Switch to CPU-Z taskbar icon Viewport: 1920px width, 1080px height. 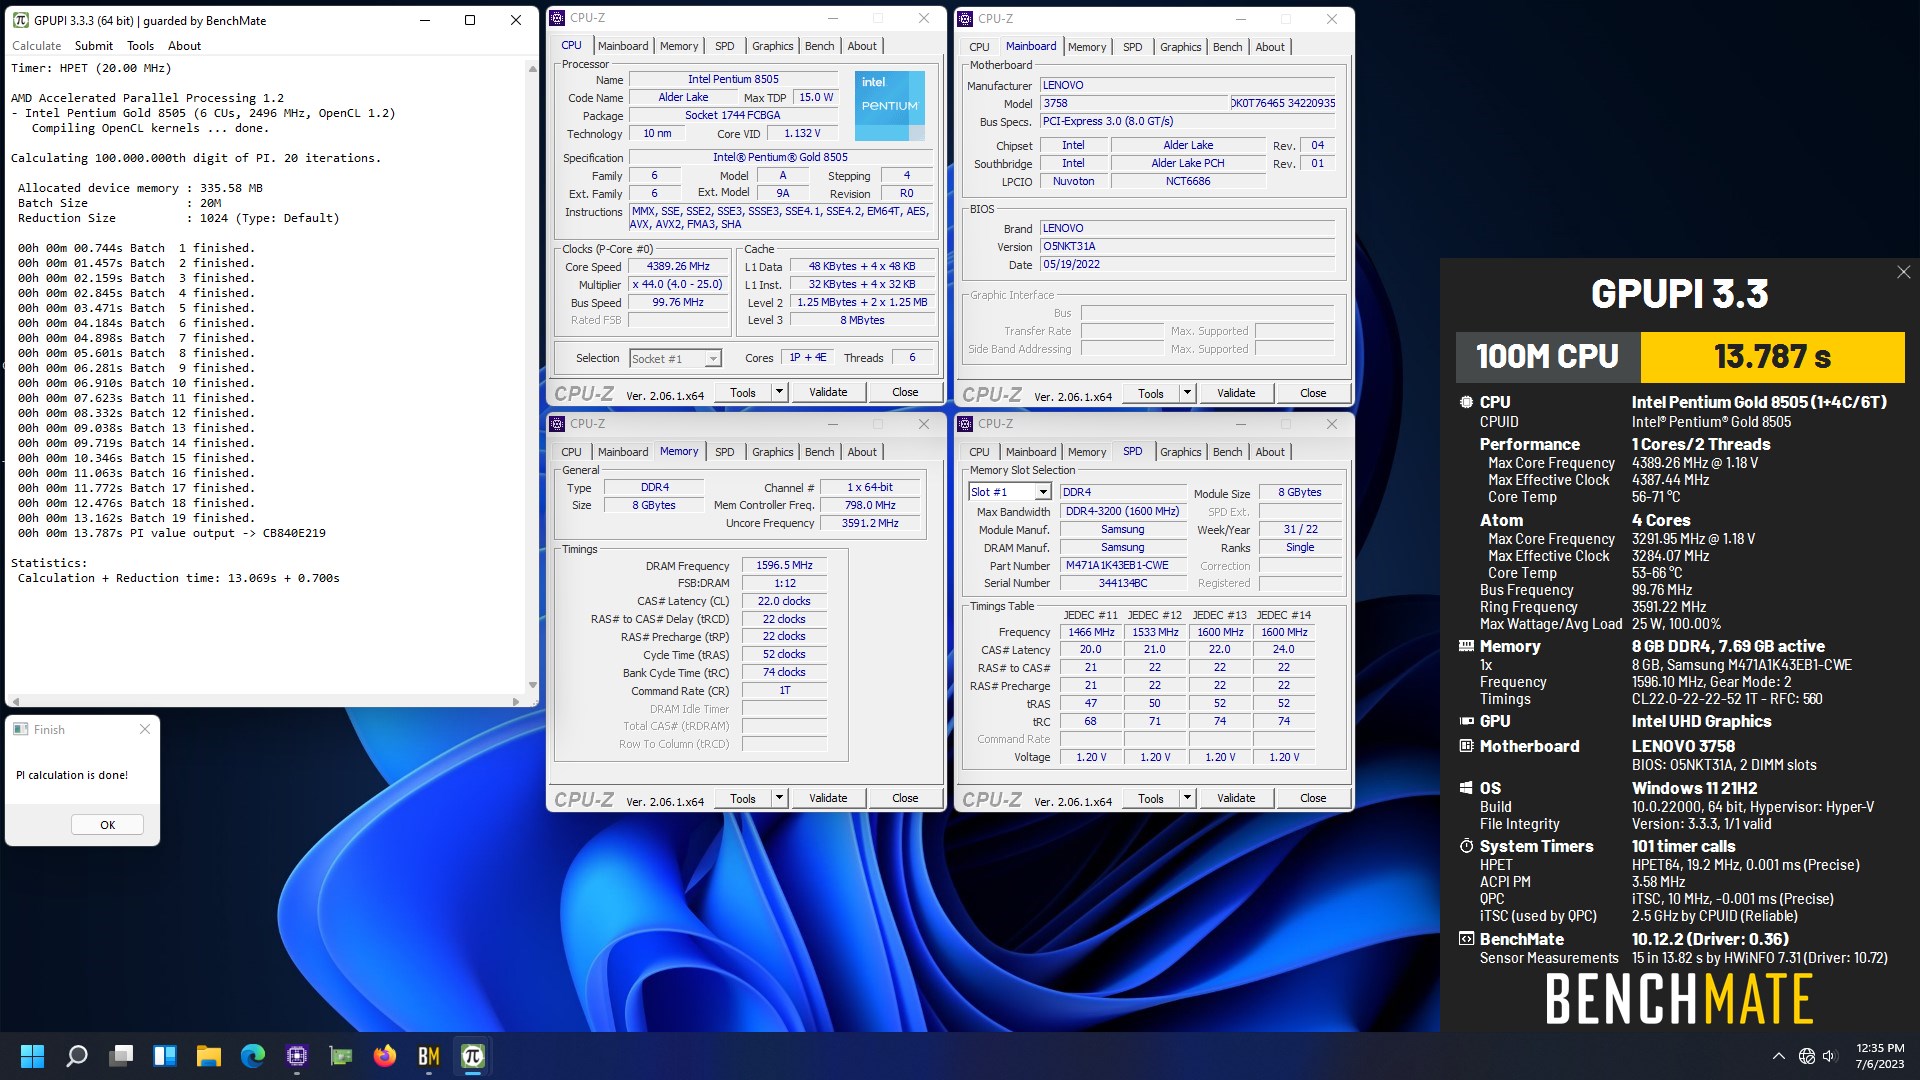pos(297,1056)
